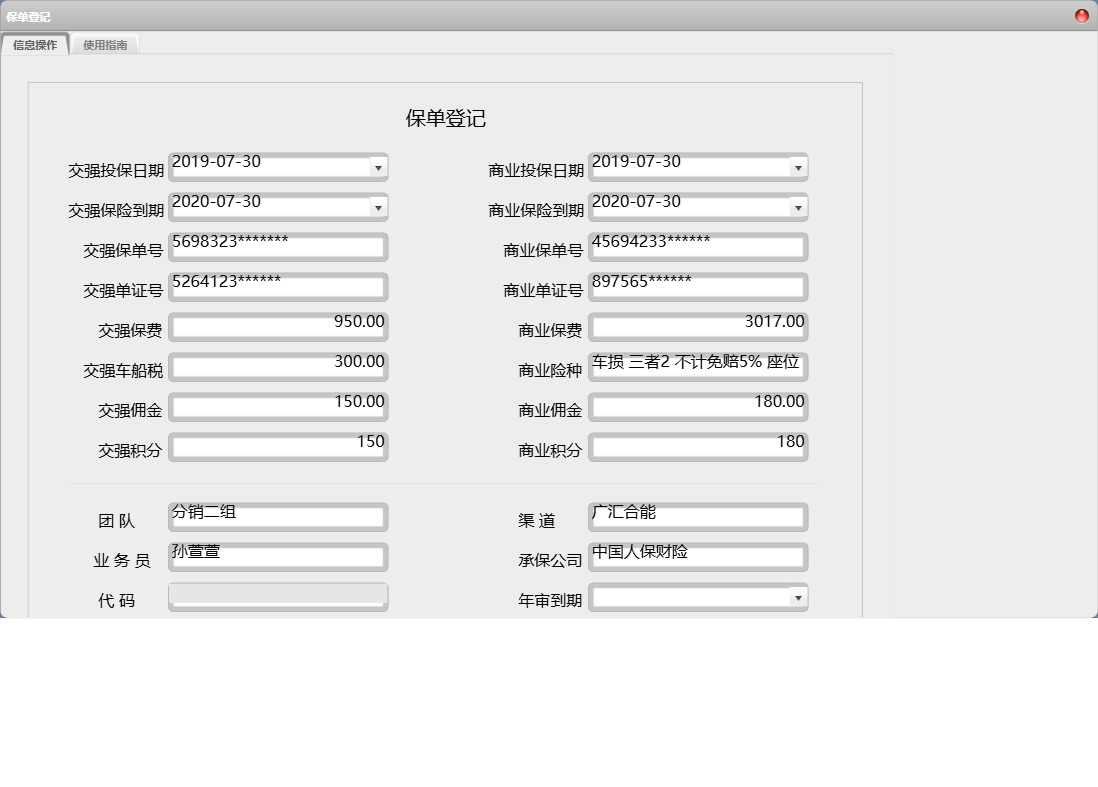Select the 交强车船税 field showing 300.00
The width and height of the screenshot is (1098, 787).
tap(278, 367)
